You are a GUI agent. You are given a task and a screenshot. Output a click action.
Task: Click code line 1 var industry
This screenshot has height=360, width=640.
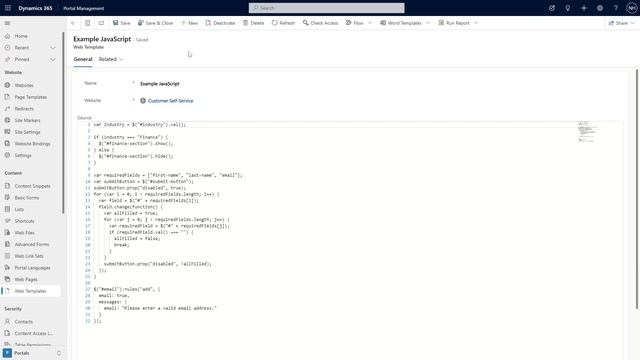click(140, 124)
